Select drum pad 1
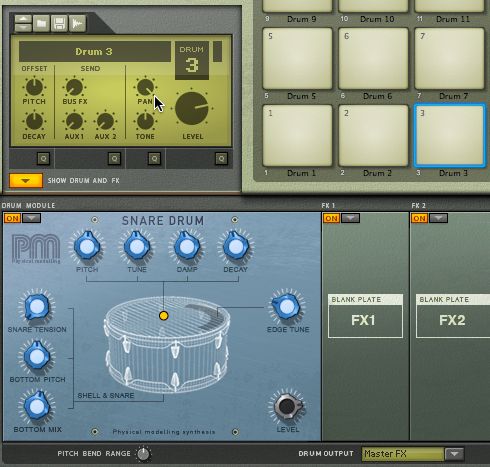 (x=297, y=135)
